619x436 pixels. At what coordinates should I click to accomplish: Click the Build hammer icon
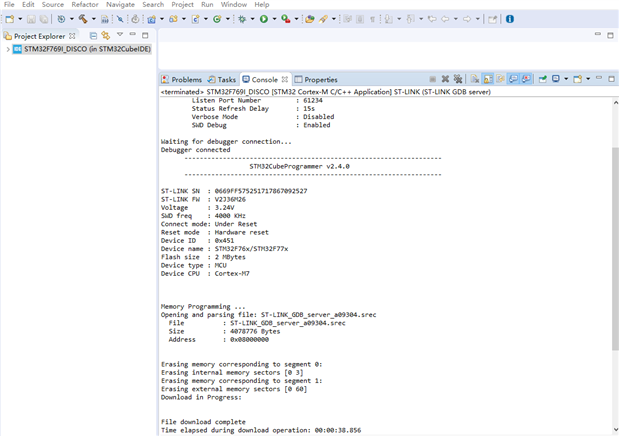83,19
